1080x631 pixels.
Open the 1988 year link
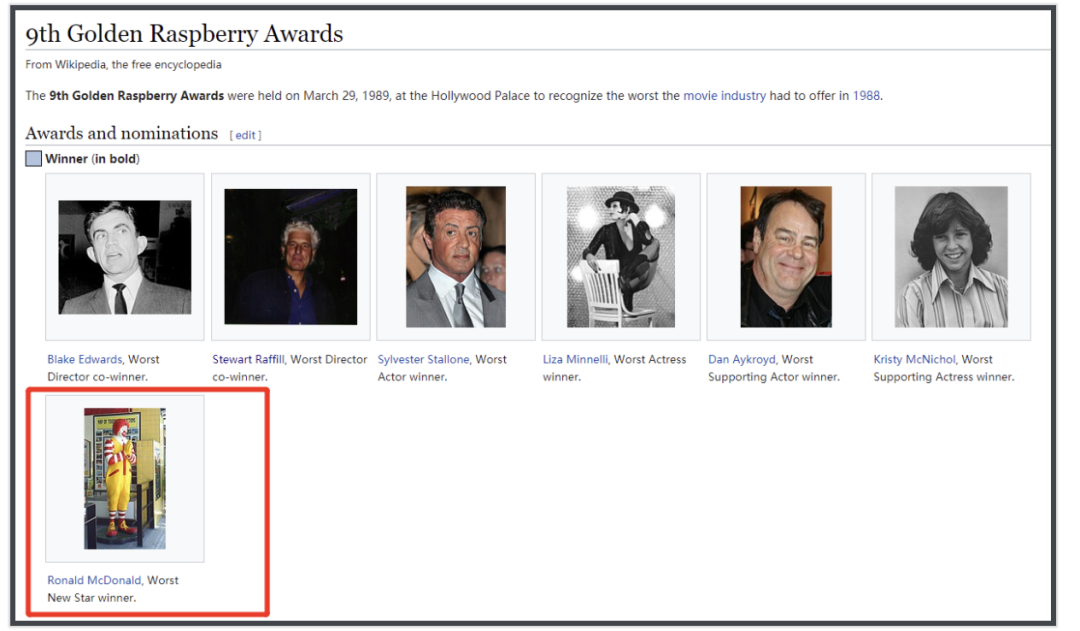(x=866, y=96)
